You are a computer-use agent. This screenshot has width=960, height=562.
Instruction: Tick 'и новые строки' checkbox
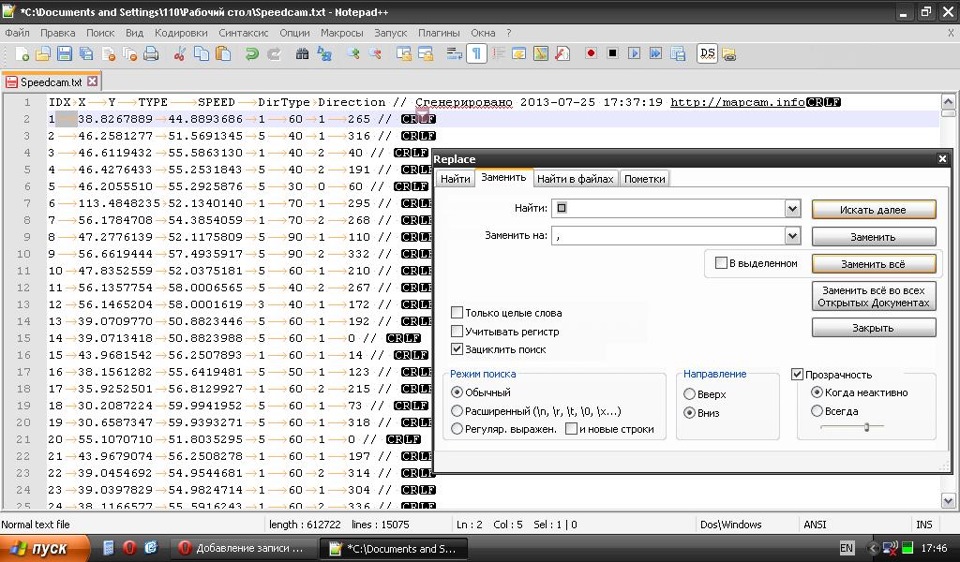571,429
